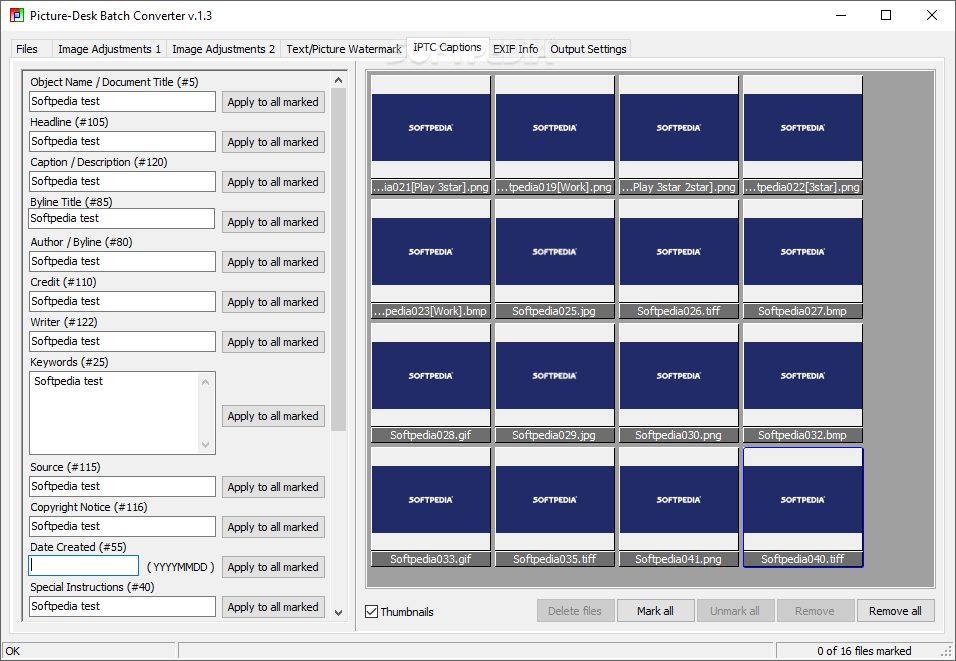956x661 pixels.
Task: Click the IPTC panel vertical scrollbar thumb
Action: pos(338,259)
